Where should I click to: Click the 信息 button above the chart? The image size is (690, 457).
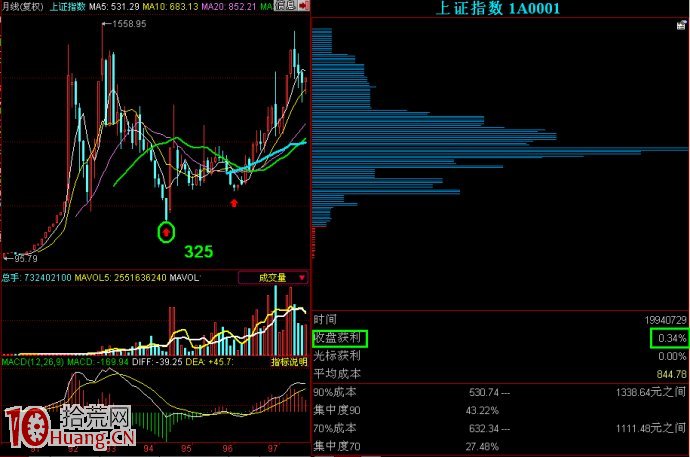coord(285,5)
